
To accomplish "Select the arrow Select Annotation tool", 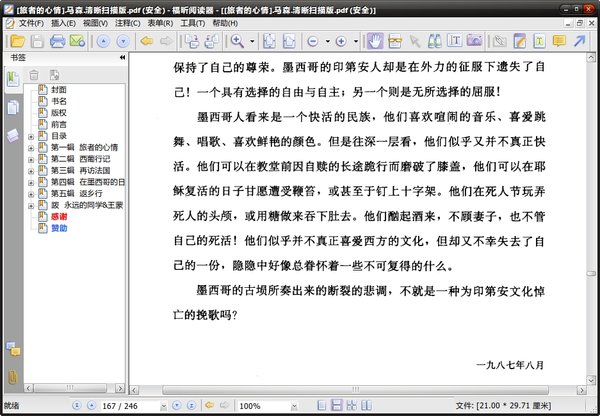I will point(415,41).
